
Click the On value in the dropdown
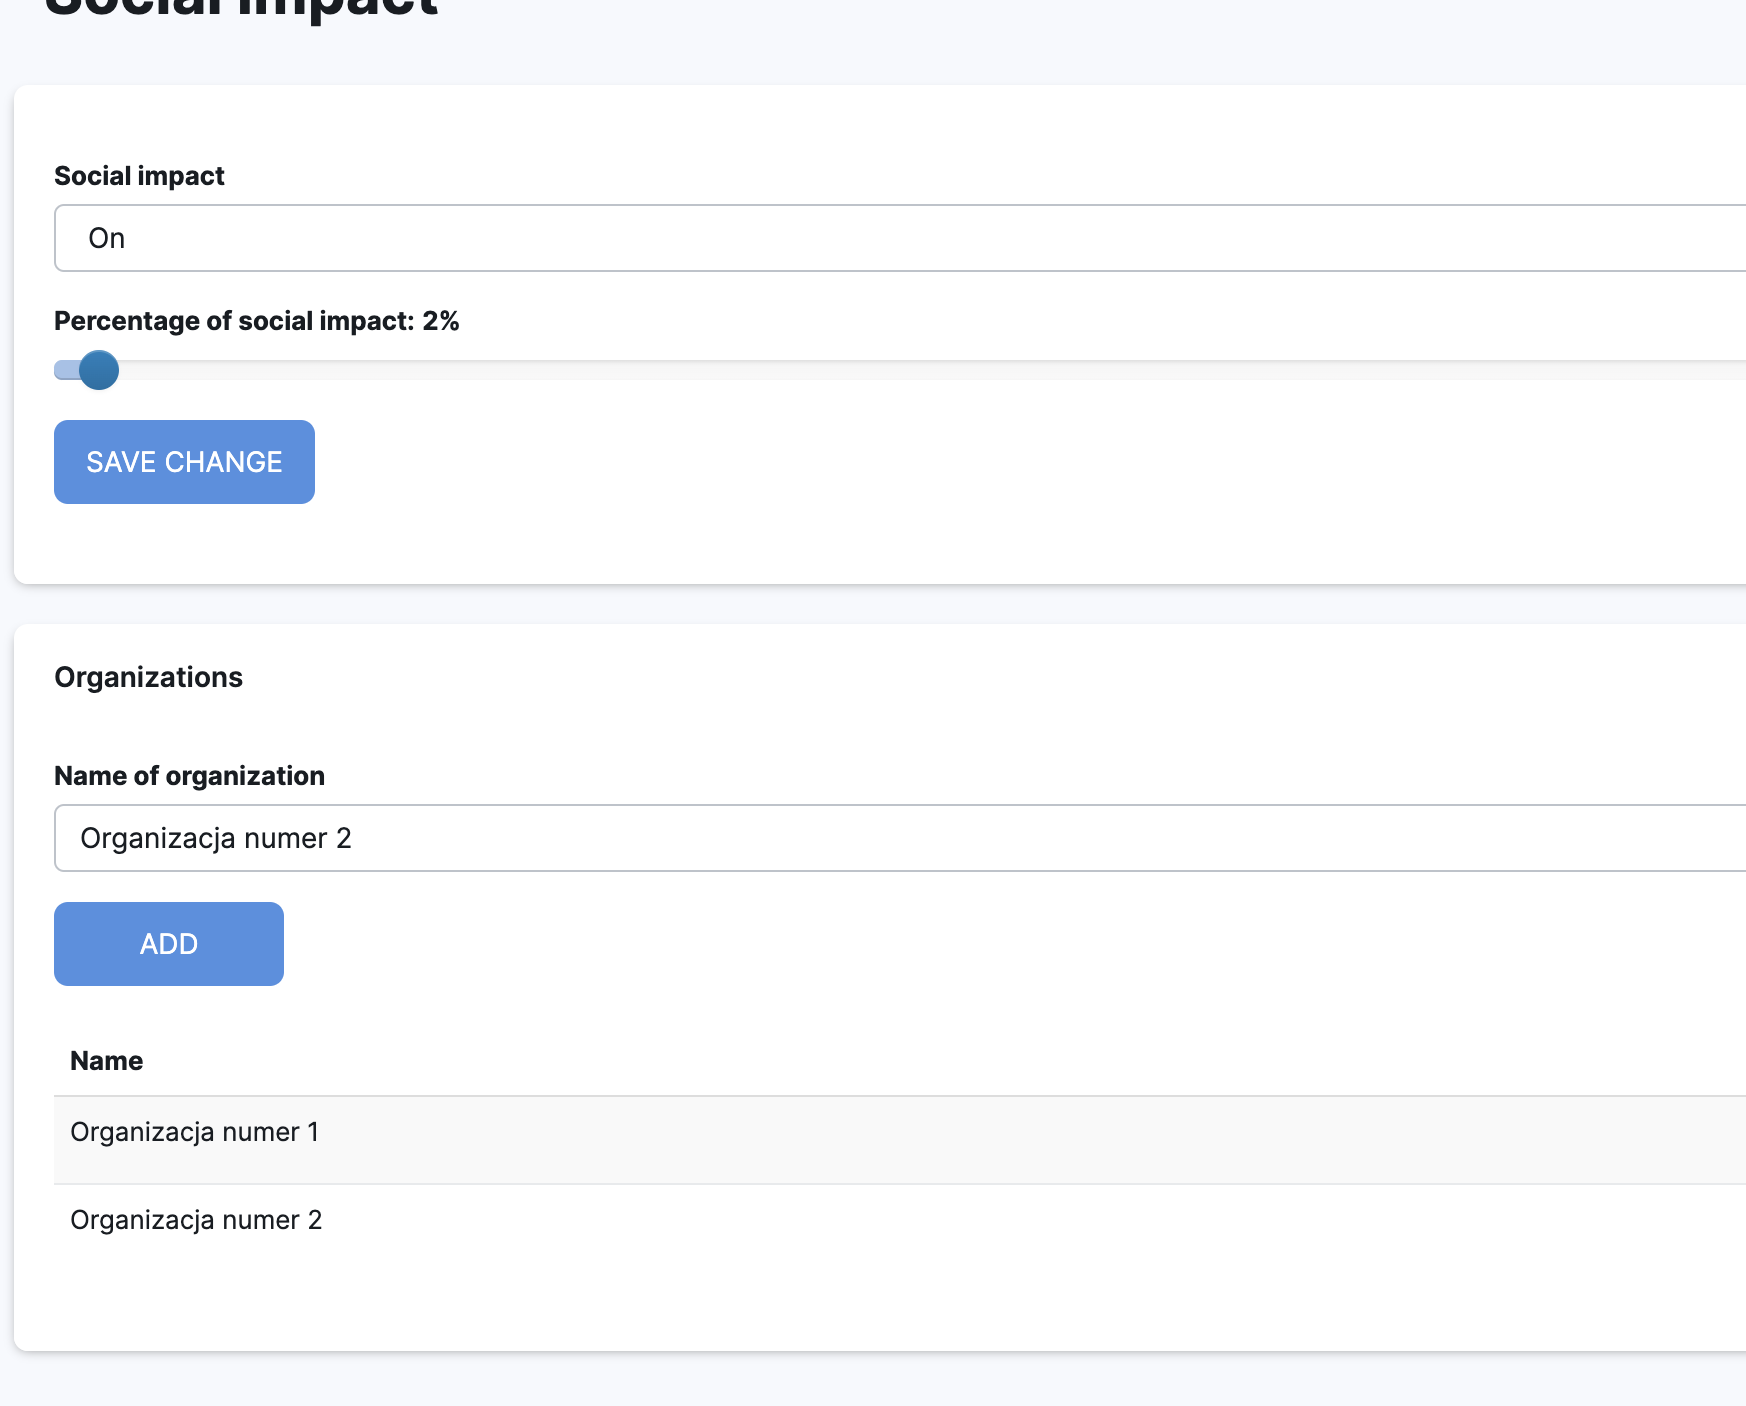pyautogui.click(x=107, y=238)
